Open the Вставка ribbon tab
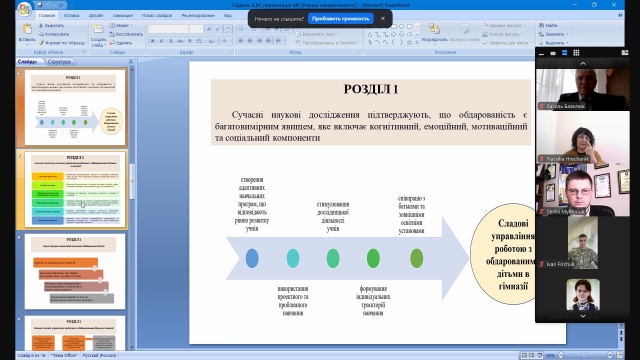Screen dimensions: 640x360 [x=71, y=16]
